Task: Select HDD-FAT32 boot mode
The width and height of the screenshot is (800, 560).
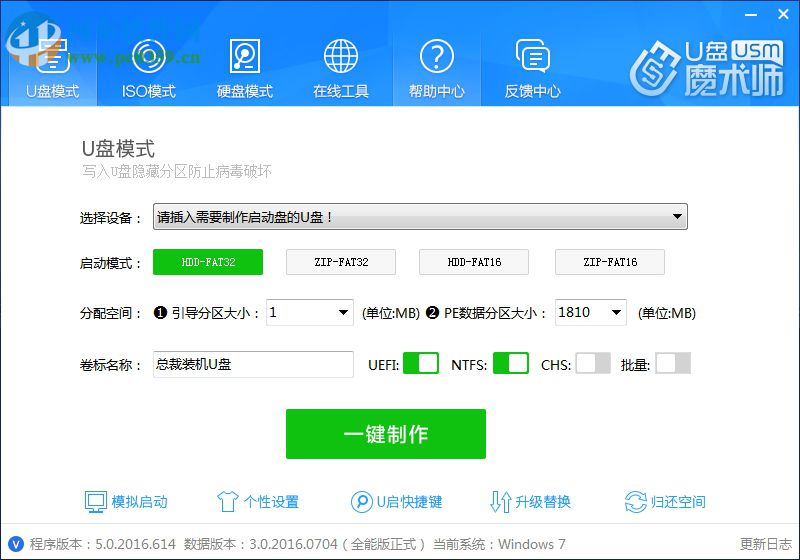Action: 208,262
